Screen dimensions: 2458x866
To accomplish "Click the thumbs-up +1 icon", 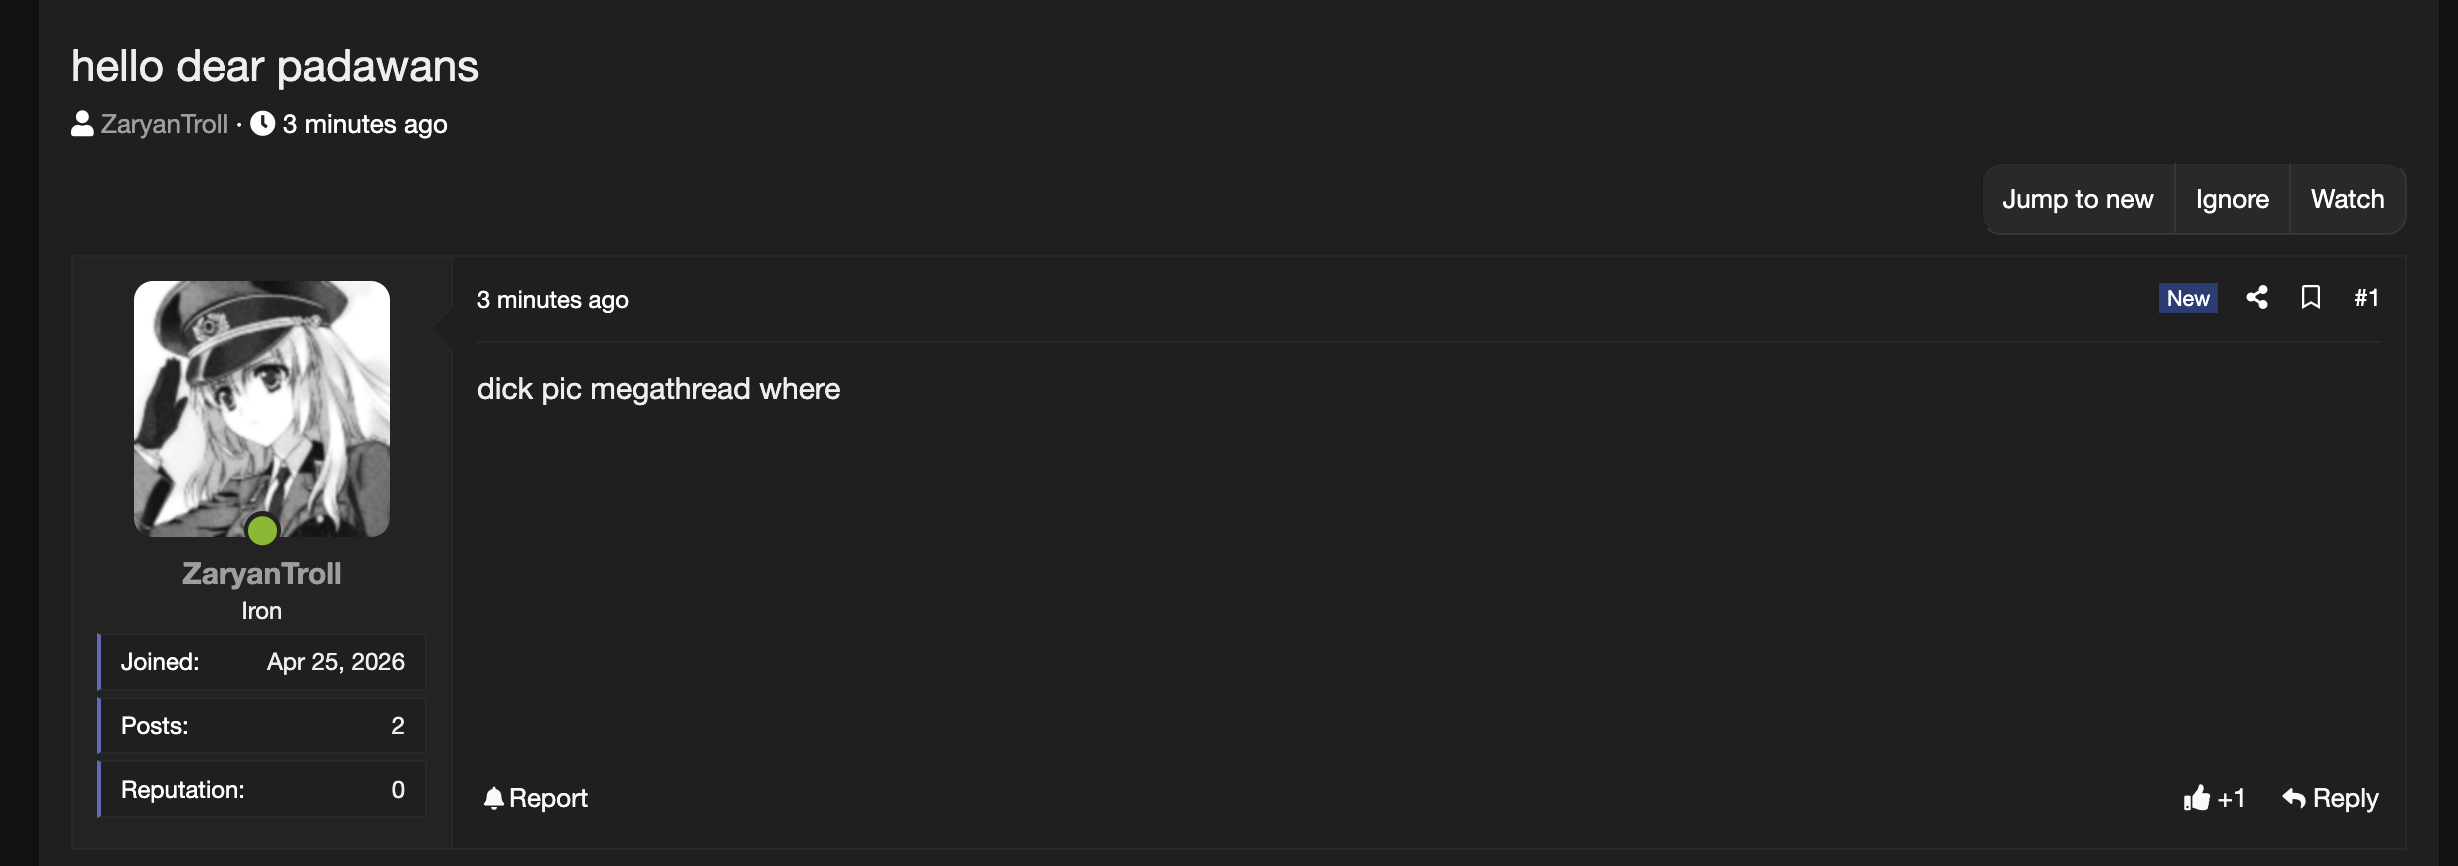I will click(2197, 798).
